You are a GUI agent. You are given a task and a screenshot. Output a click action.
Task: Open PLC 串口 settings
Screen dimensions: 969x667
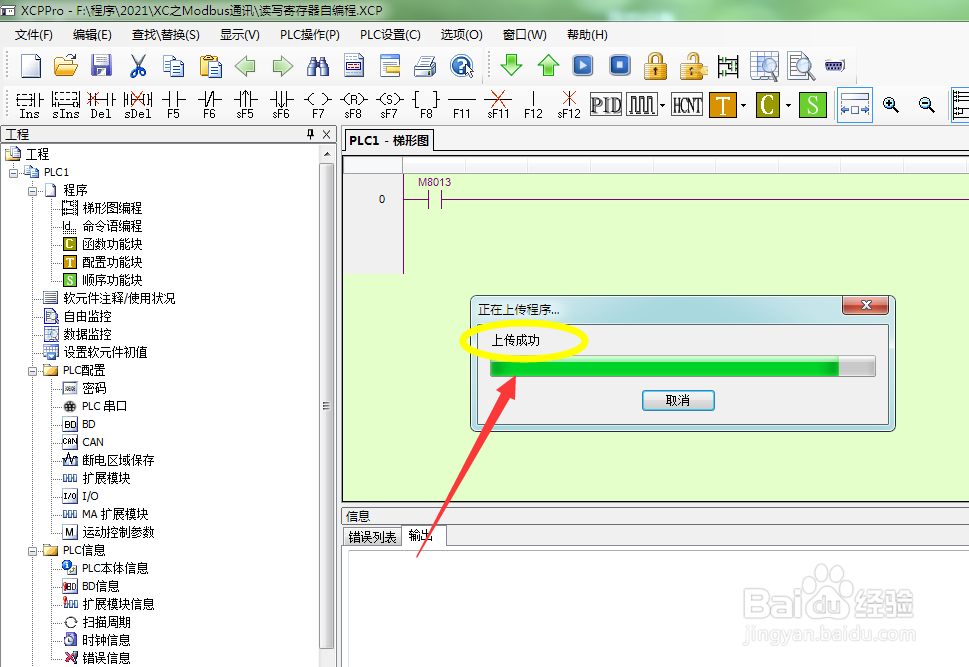coord(104,406)
